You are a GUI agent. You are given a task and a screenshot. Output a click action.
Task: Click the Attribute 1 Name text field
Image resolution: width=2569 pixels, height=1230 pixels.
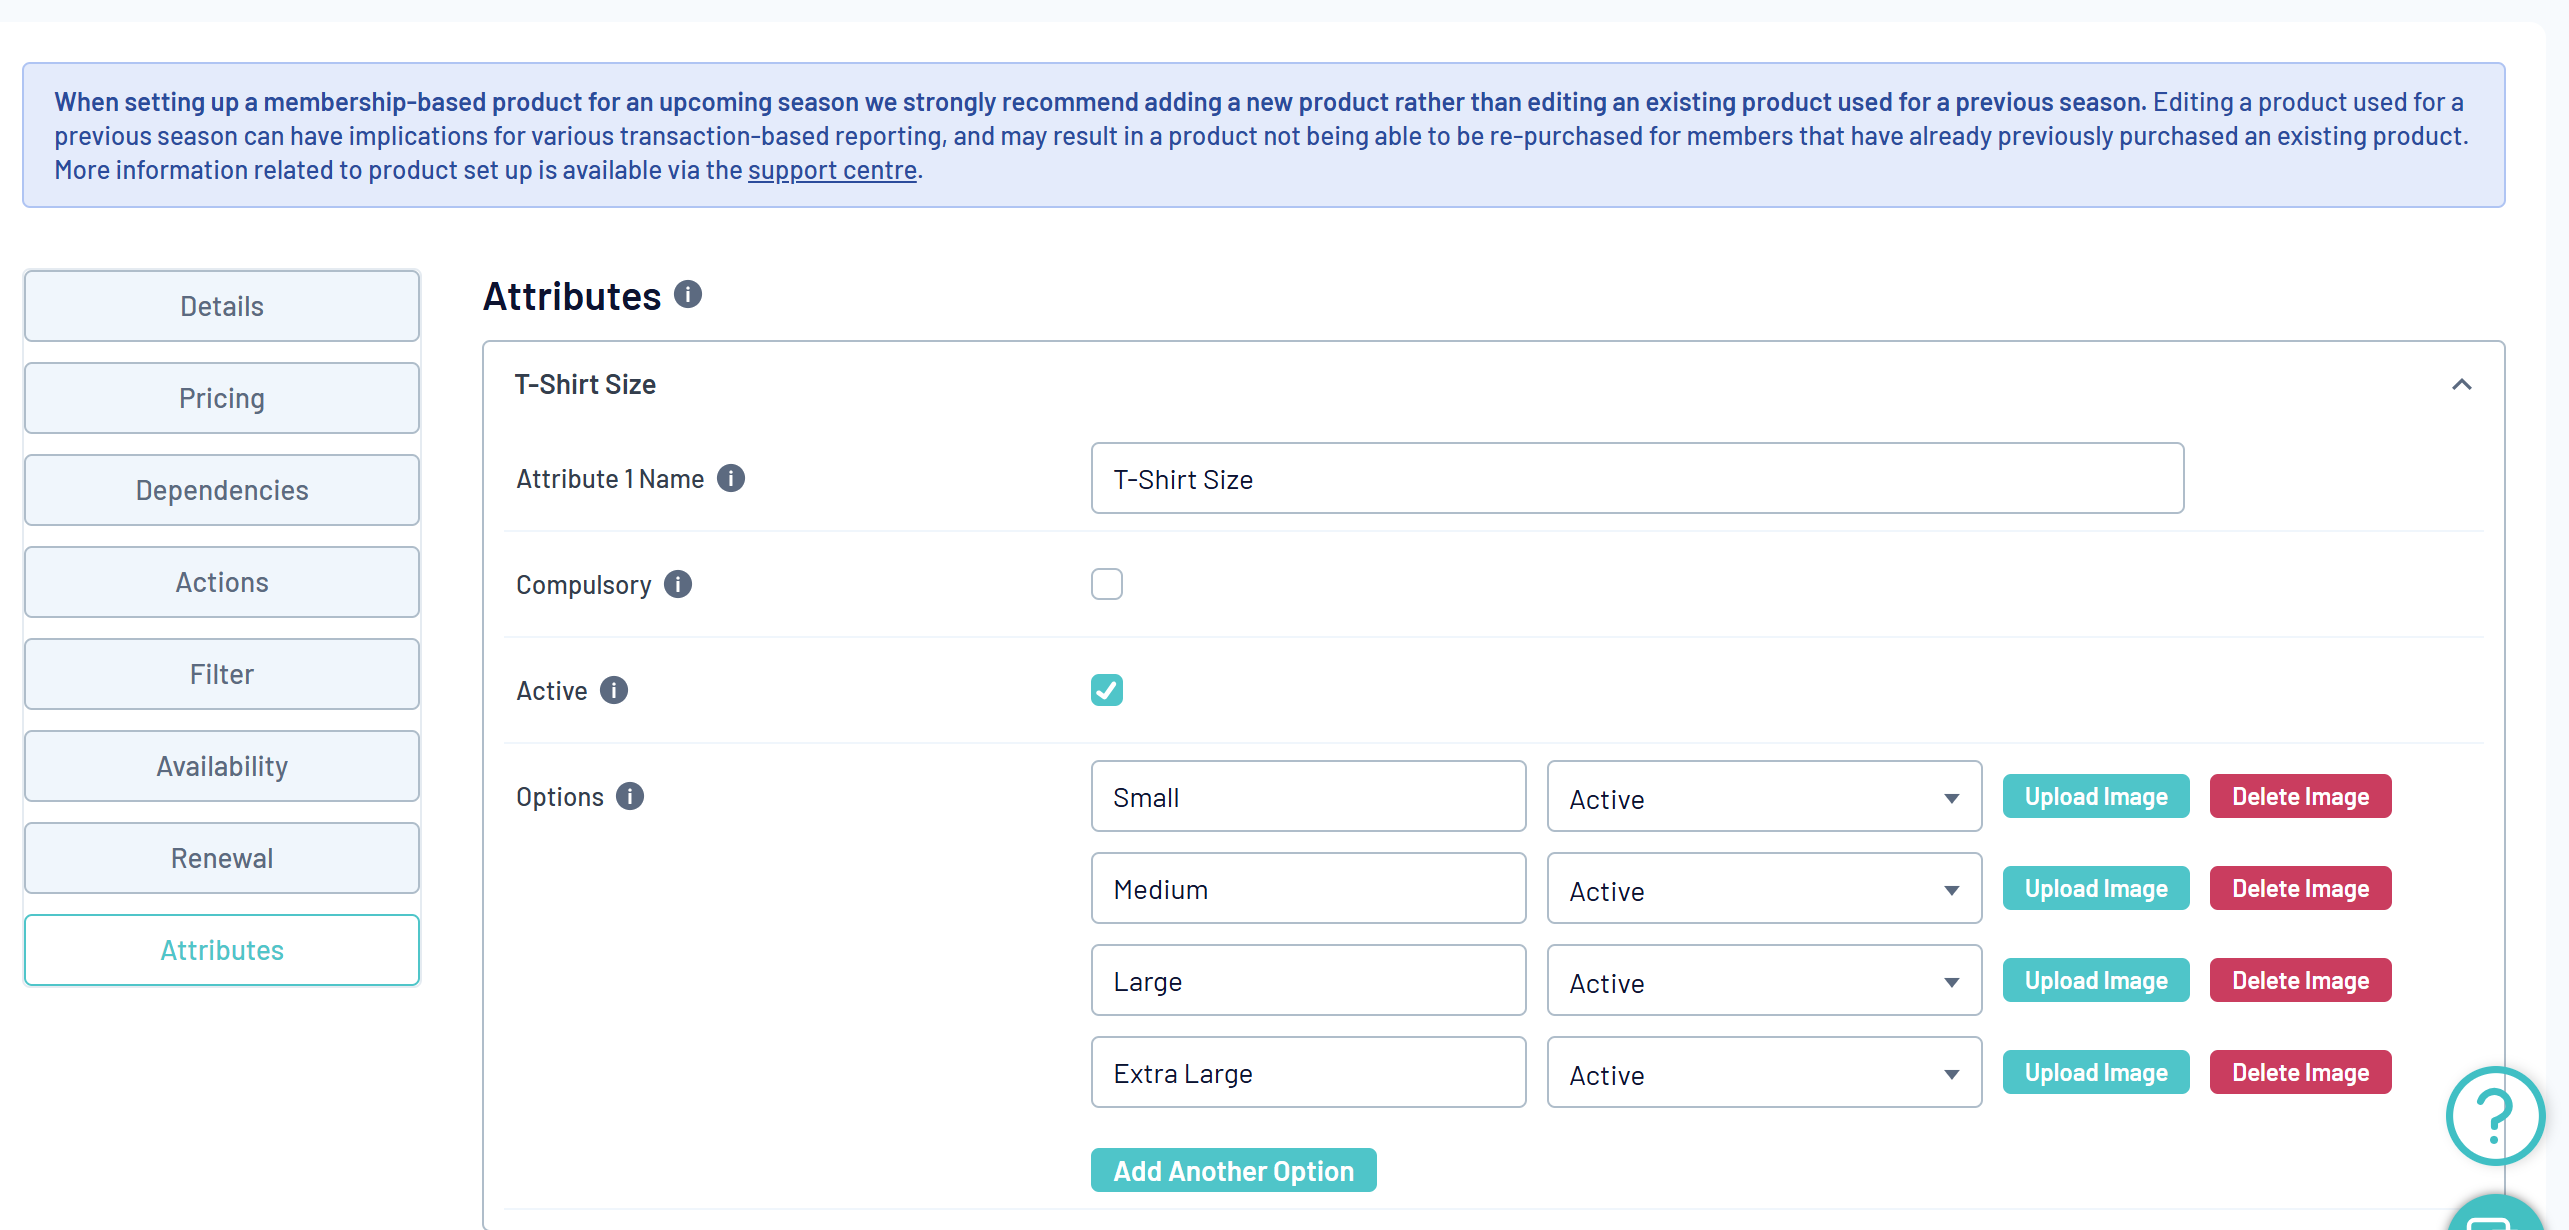pyautogui.click(x=1636, y=479)
